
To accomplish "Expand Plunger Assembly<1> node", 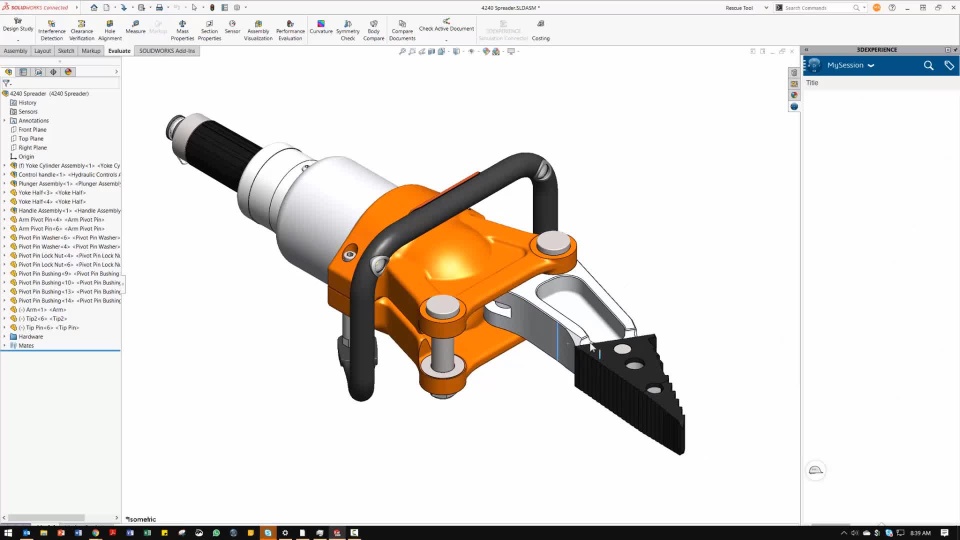I will pos(5,184).
